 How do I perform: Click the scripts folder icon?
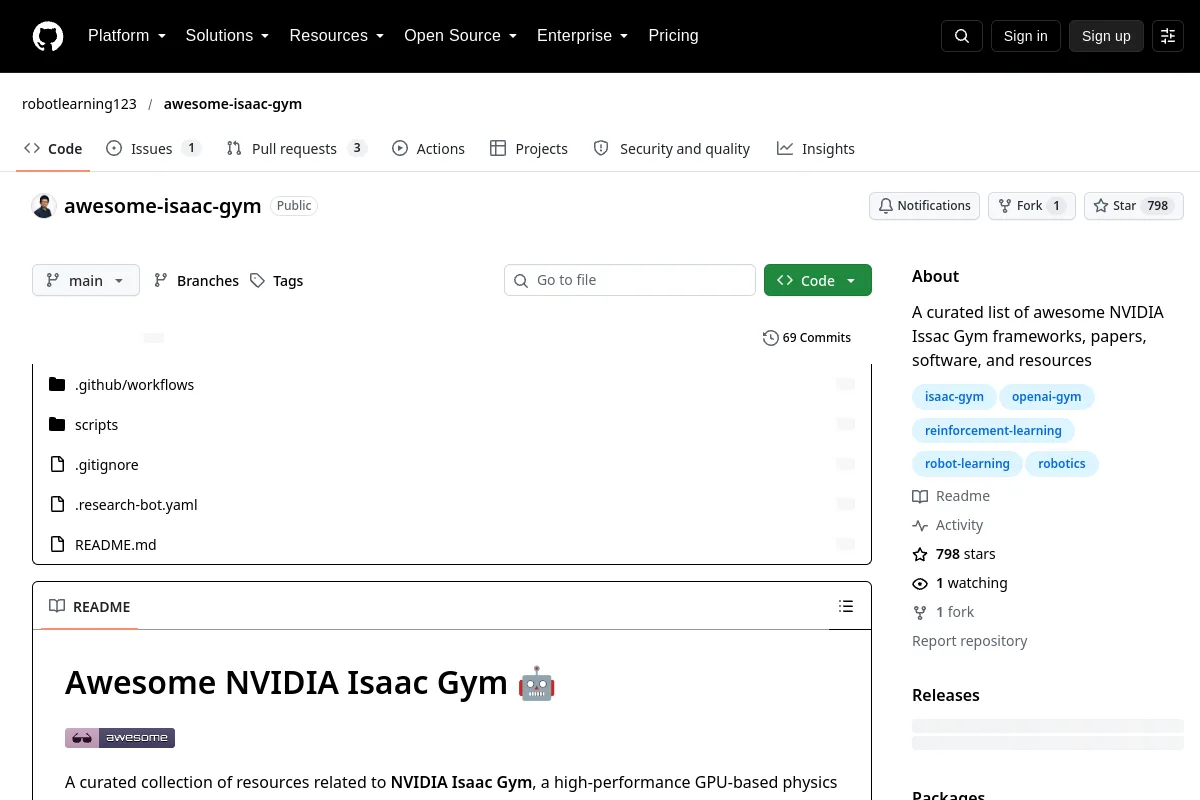[57, 425]
